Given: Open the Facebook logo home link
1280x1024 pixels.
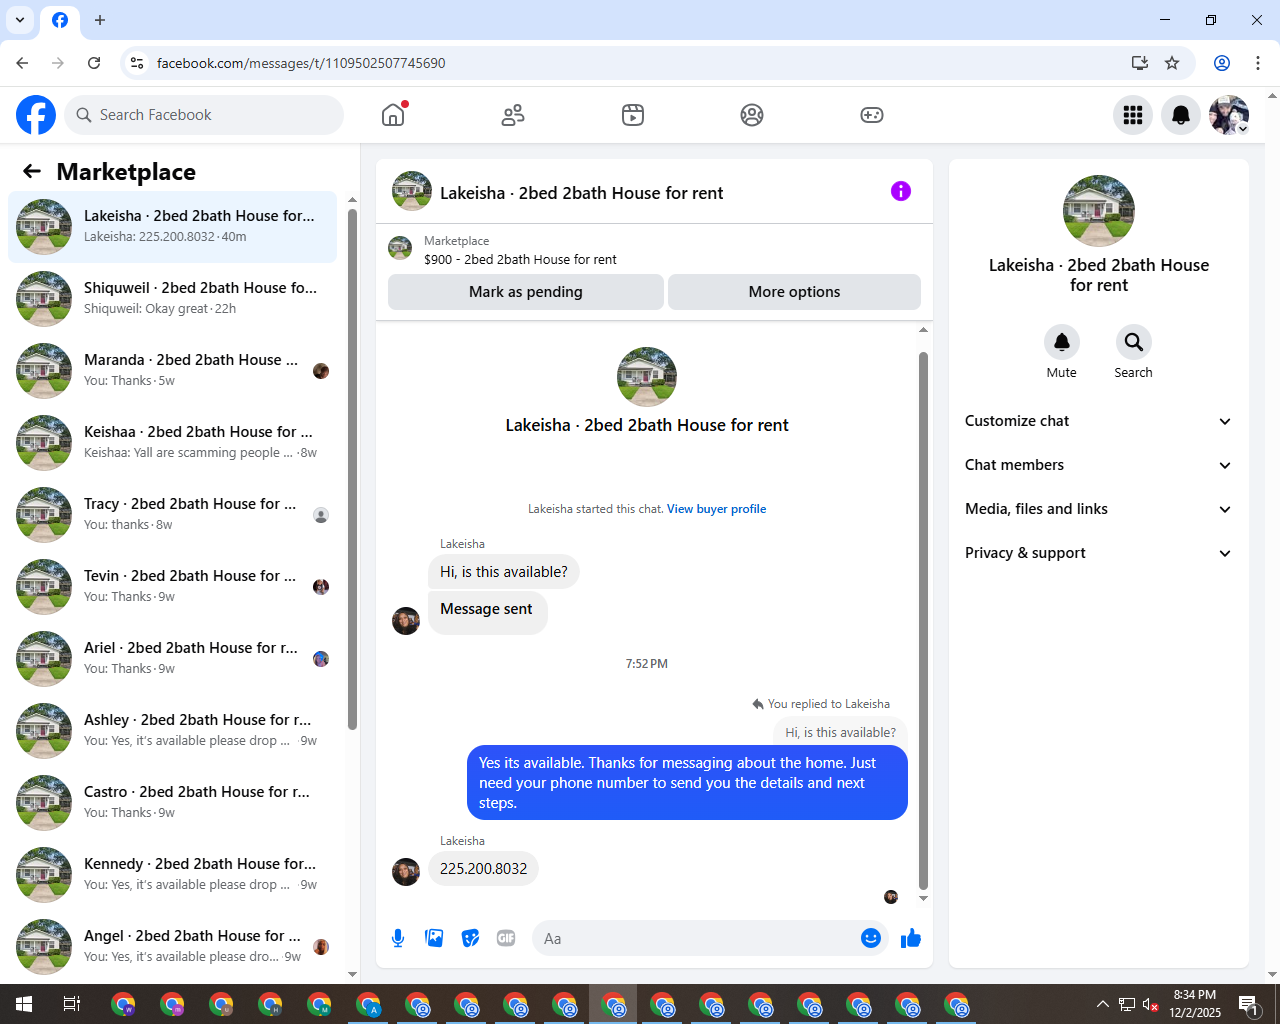Looking at the screenshot, I should pyautogui.click(x=36, y=115).
